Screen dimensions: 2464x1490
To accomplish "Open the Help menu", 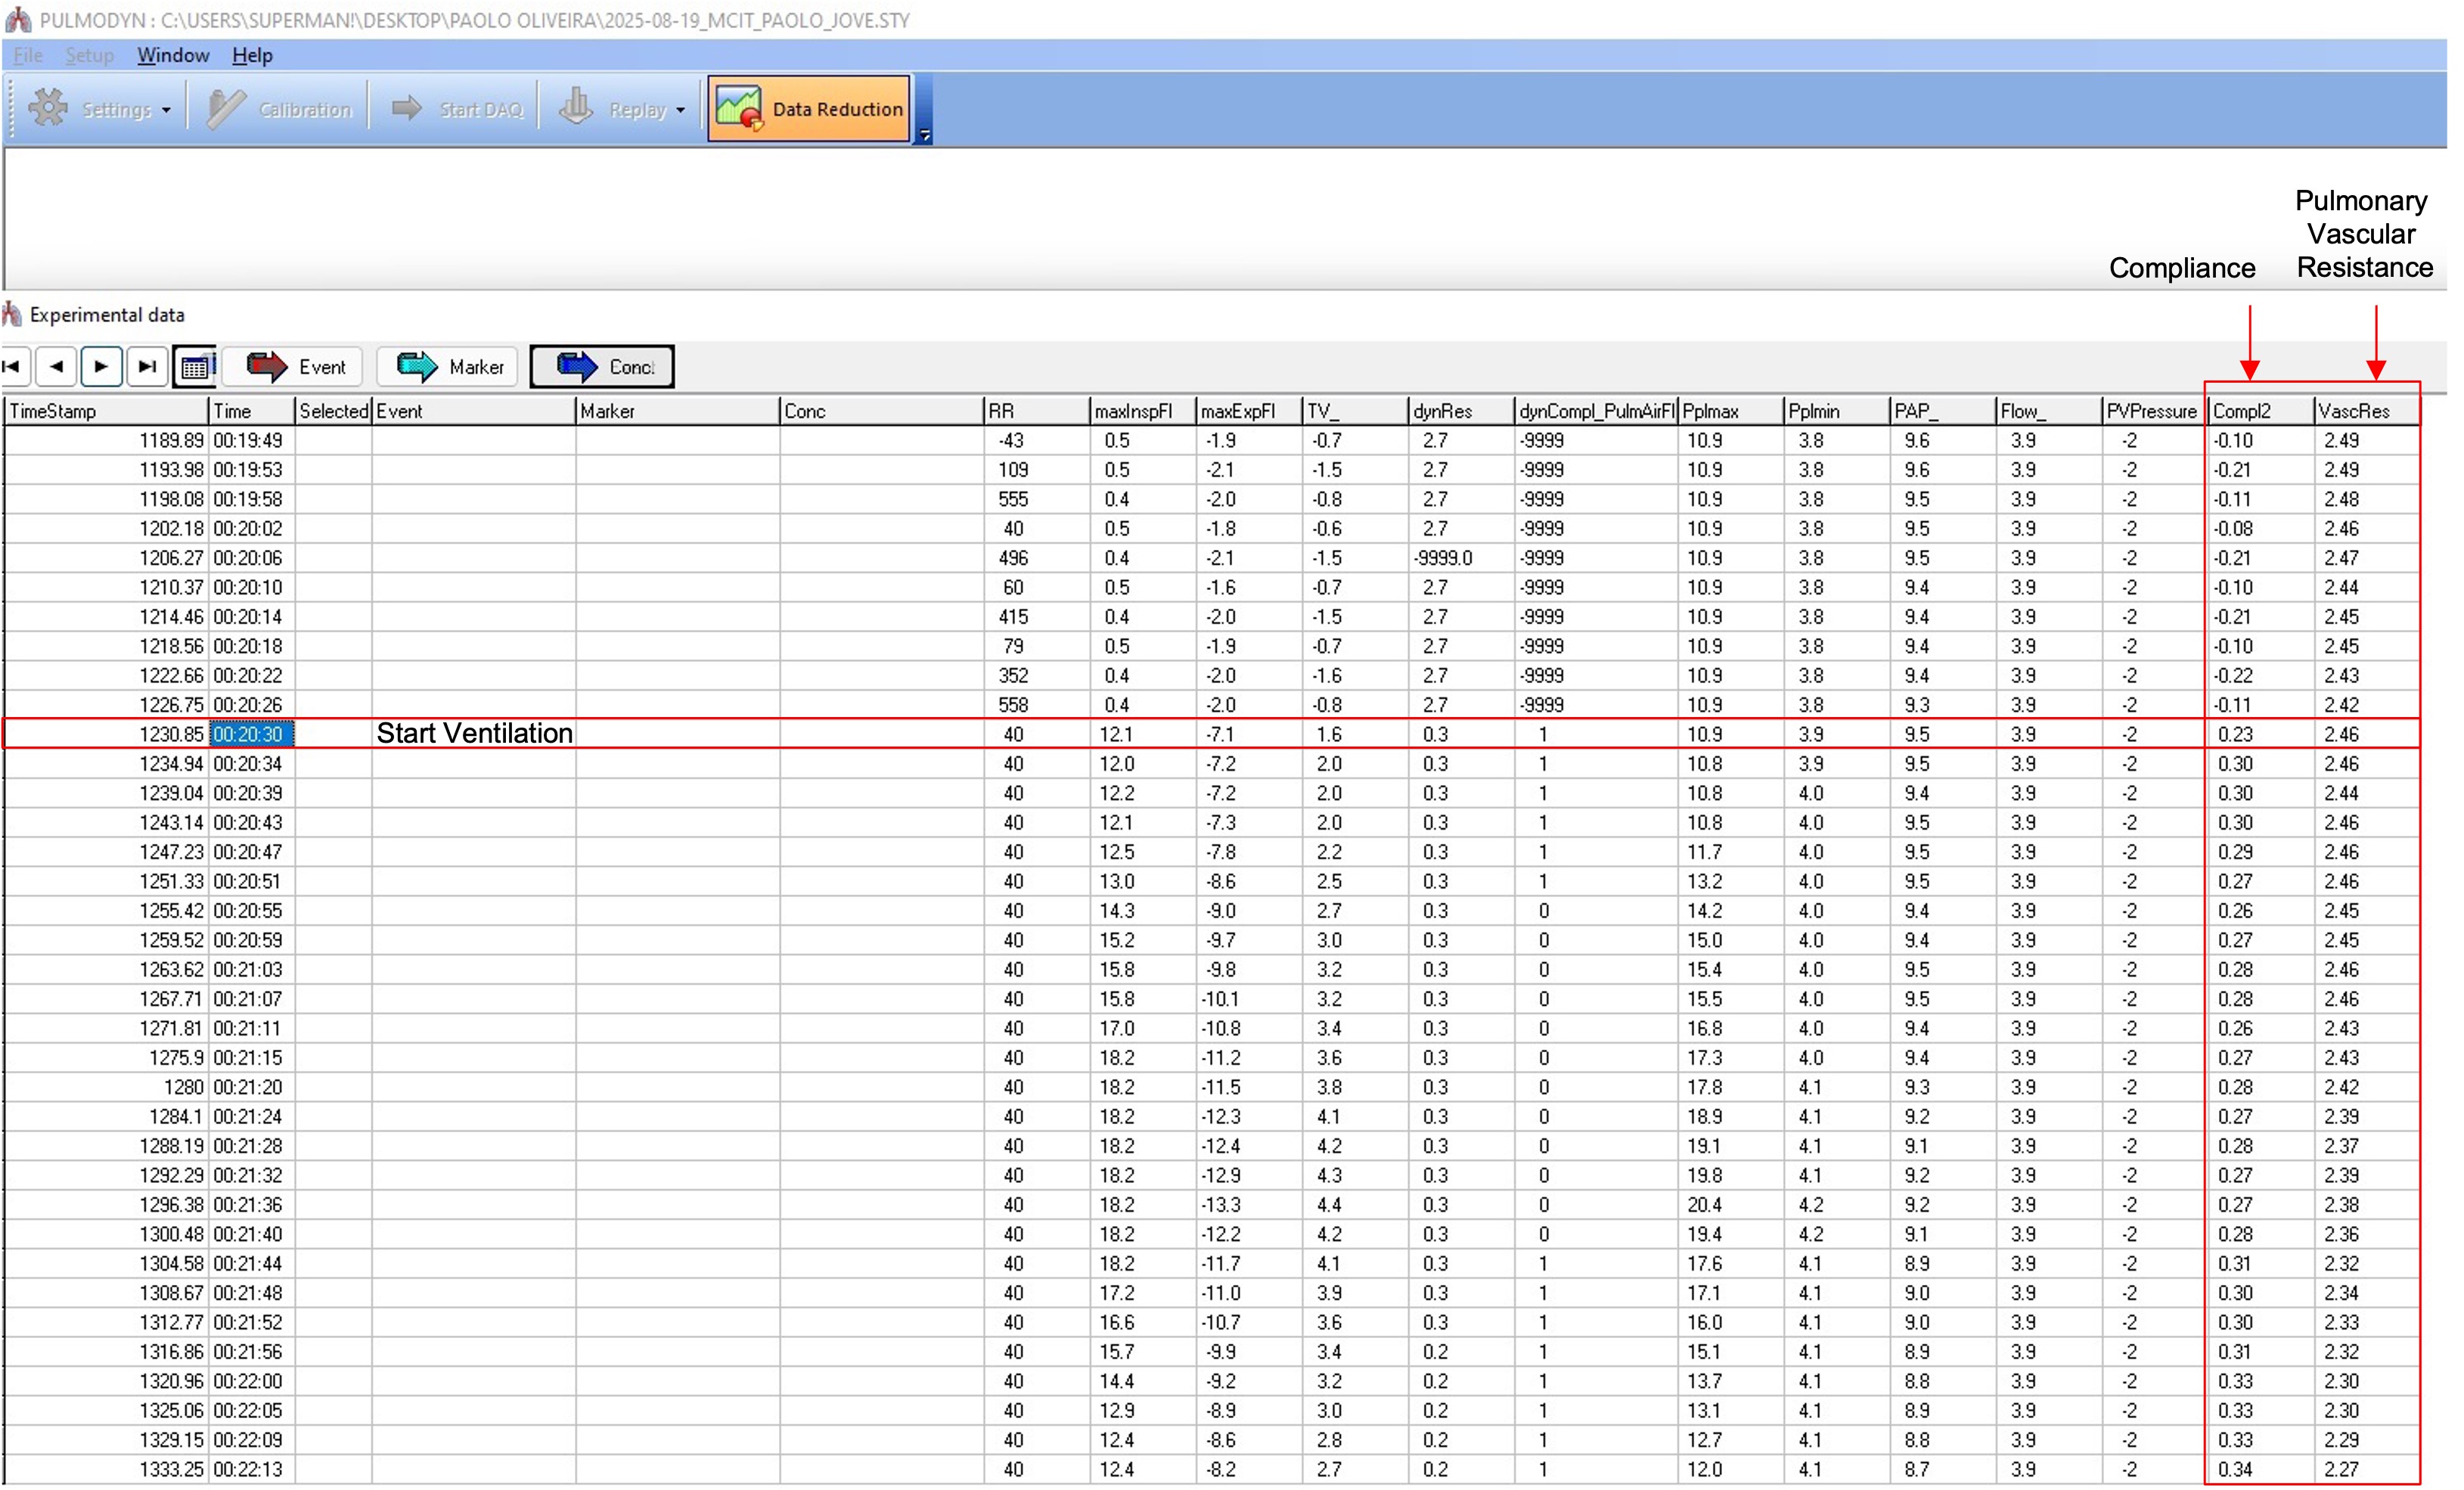I will click(x=252, y=55).
